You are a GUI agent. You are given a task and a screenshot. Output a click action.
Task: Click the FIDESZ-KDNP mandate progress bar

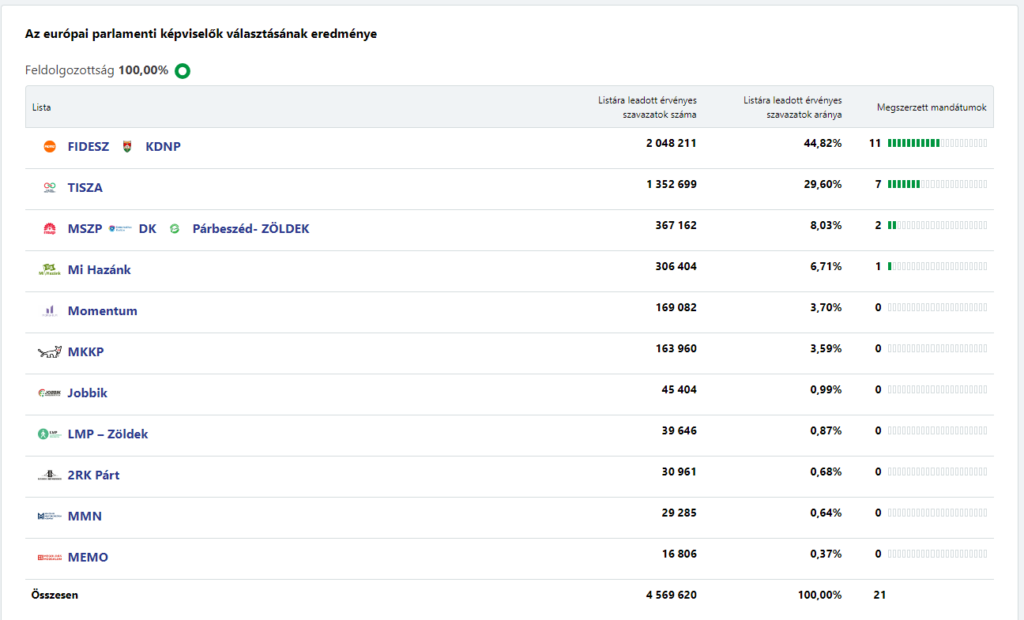point(937,144)
